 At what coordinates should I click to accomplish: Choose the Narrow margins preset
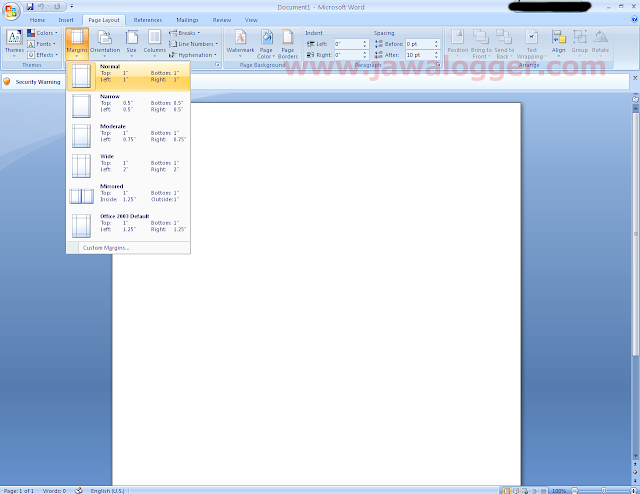coord(128,106)
